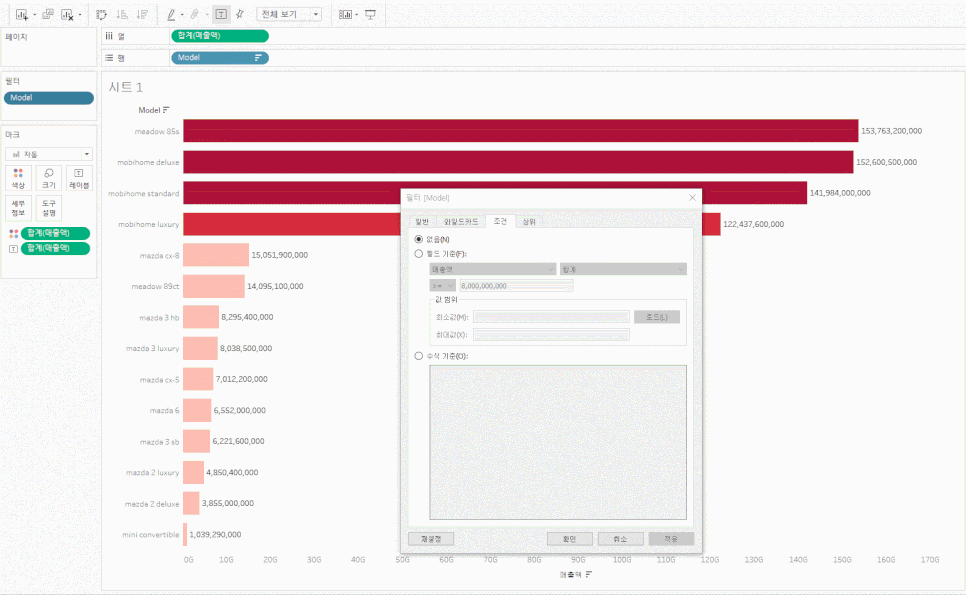Click the Sort Ascending toolbar icon
The image size is (966, 595).
[122, 14]
